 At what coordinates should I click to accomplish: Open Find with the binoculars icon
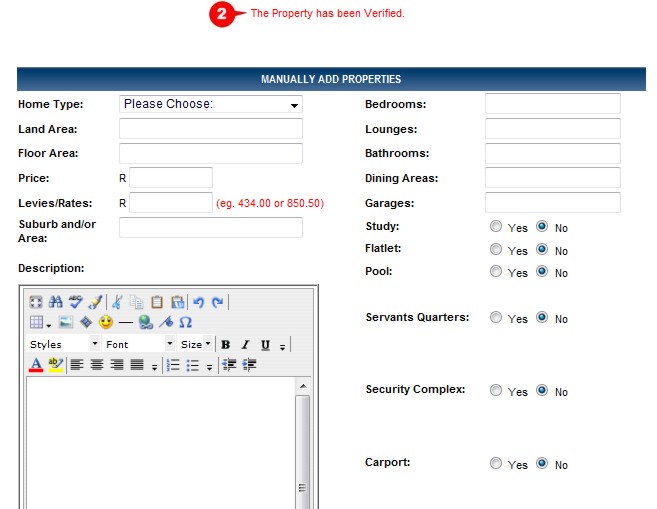[x=56, y=302]
